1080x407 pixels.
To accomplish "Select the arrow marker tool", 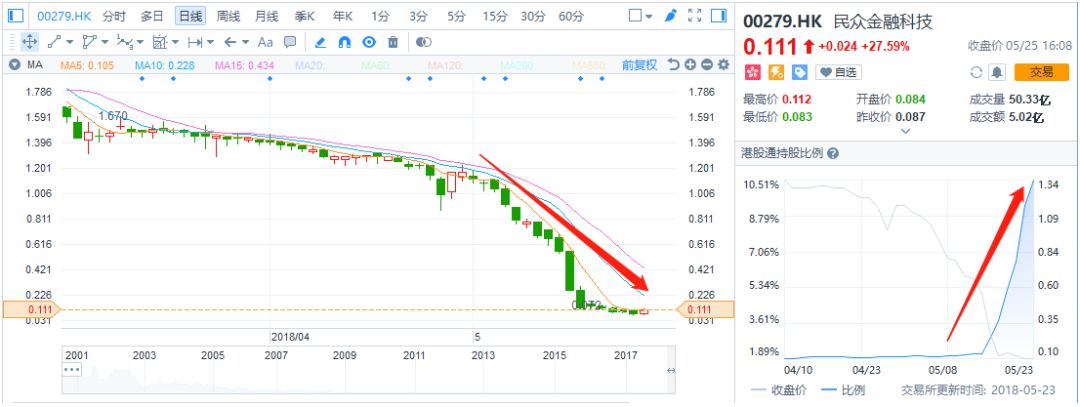I will [x=230, y=42].
